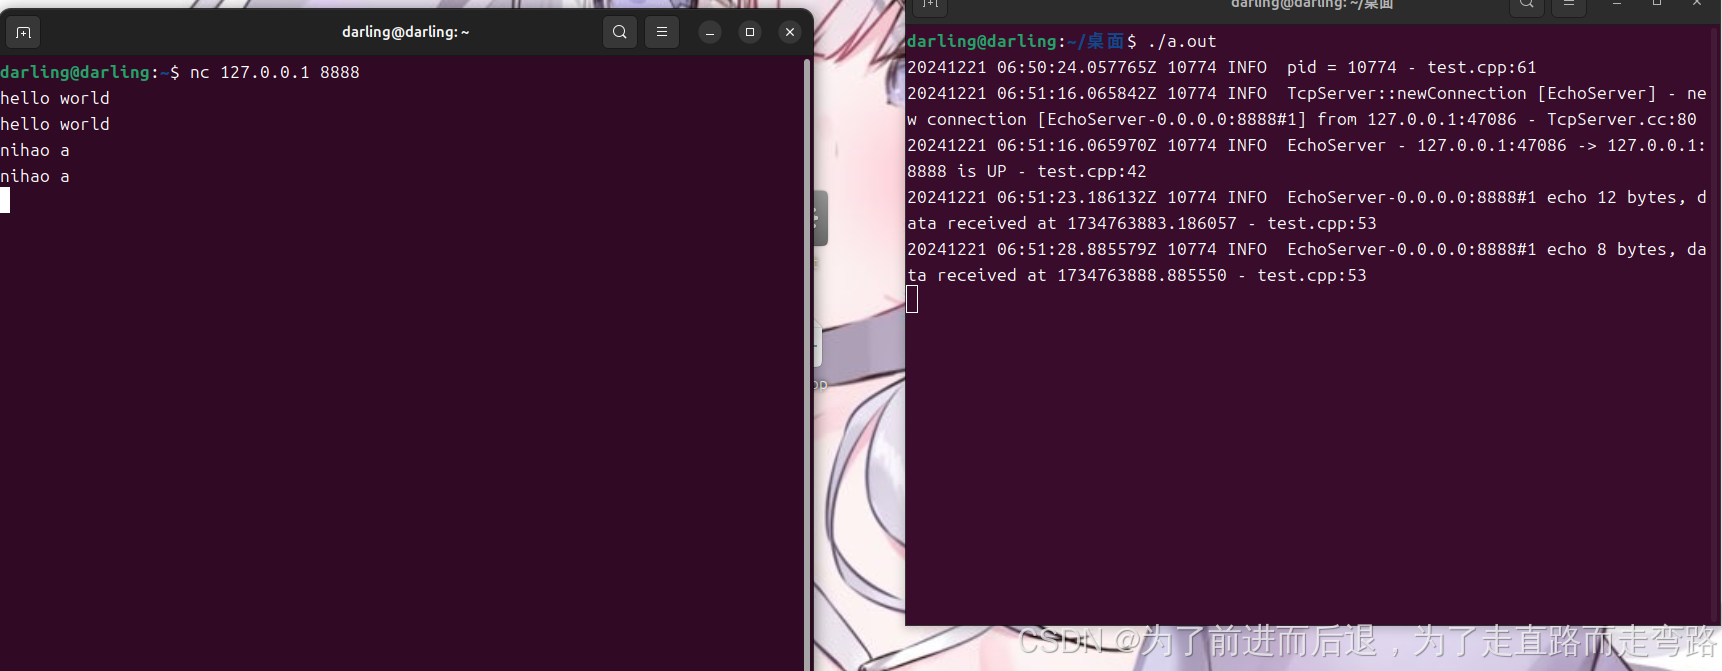This screenshot has height=671, width=1722.
Task: Click the hollow cursor in the right terminal
Action: click(912, 299)
